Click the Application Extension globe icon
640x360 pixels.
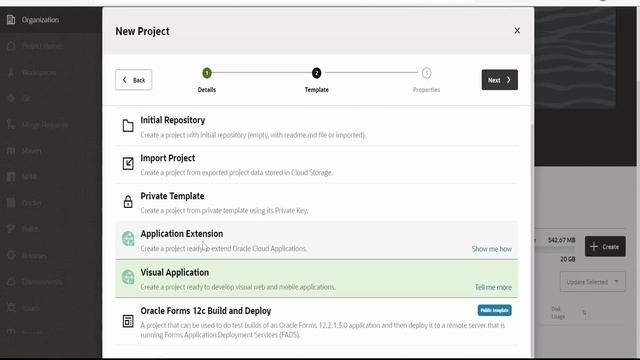[x=128, y=238]
